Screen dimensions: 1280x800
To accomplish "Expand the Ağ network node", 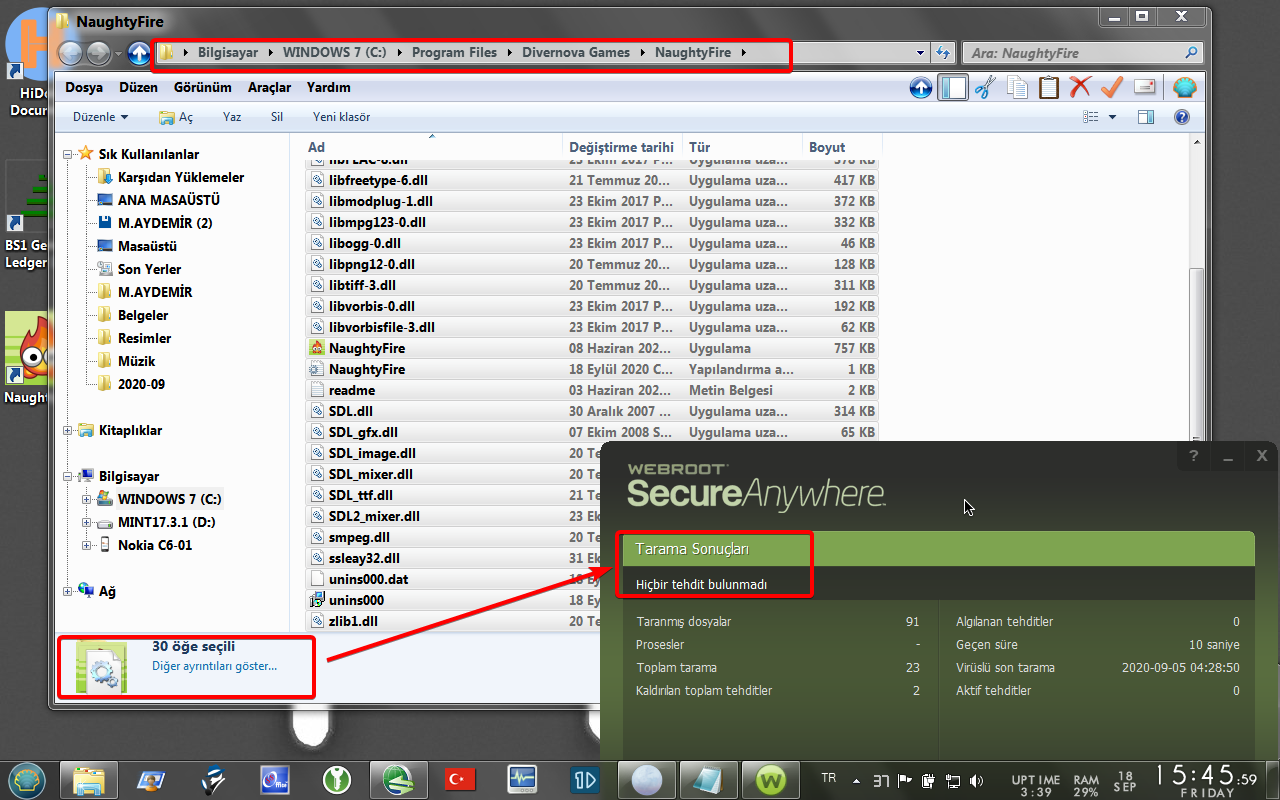I will pos(68,591).
